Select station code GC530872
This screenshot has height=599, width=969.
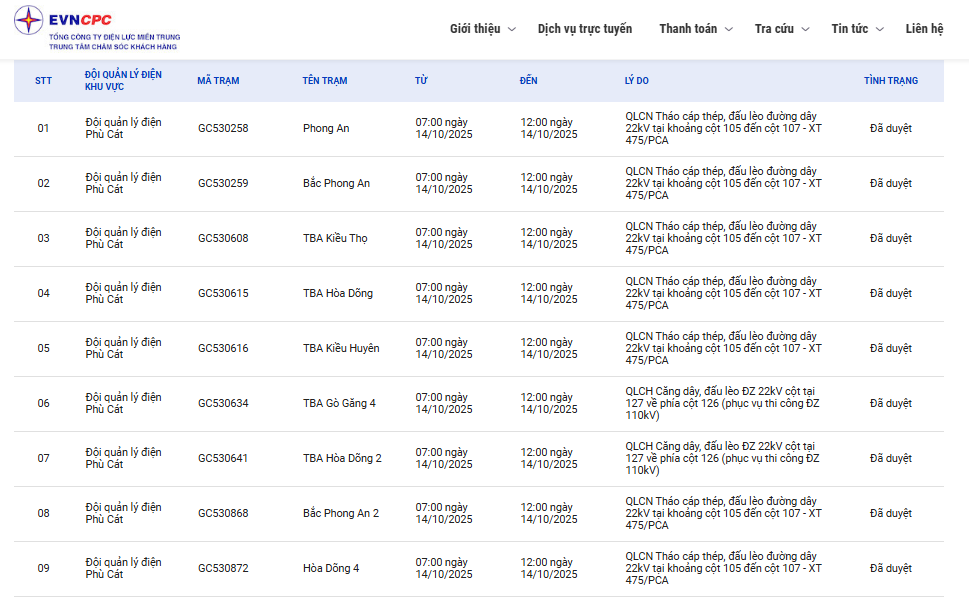point(223,568)
